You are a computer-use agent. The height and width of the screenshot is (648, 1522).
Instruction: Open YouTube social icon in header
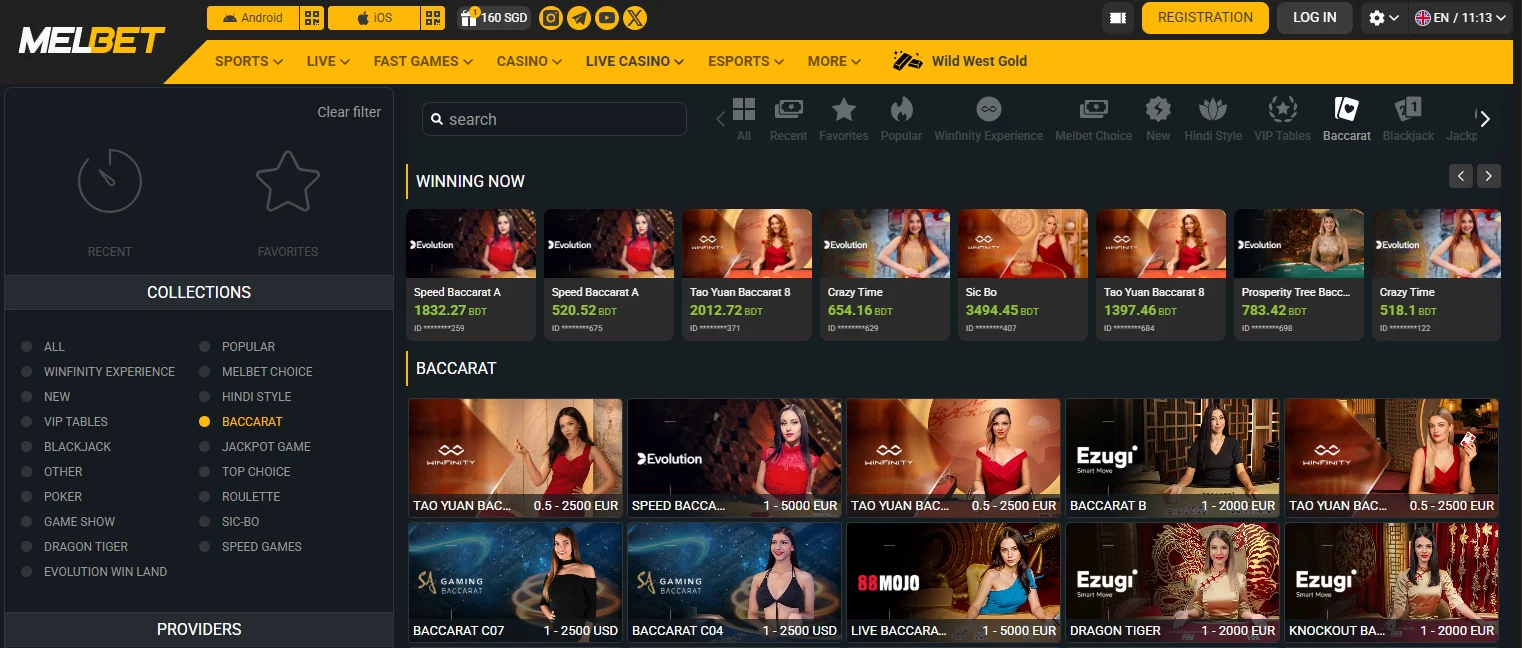[x=606, y=18]
